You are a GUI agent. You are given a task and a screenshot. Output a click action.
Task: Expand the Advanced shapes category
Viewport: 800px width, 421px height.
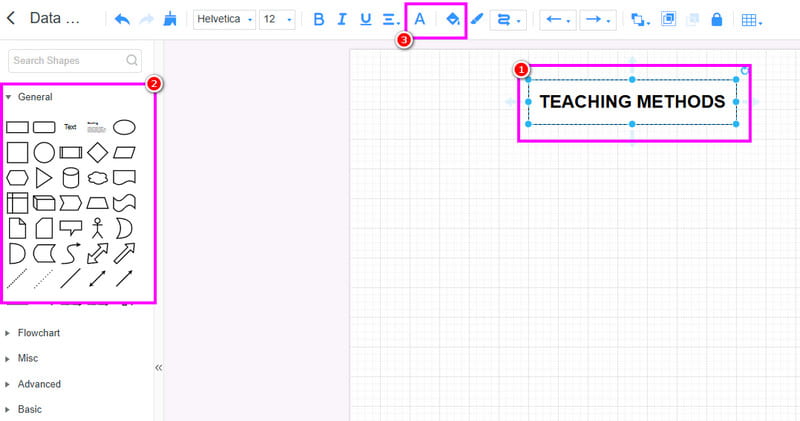click(39, 384)
